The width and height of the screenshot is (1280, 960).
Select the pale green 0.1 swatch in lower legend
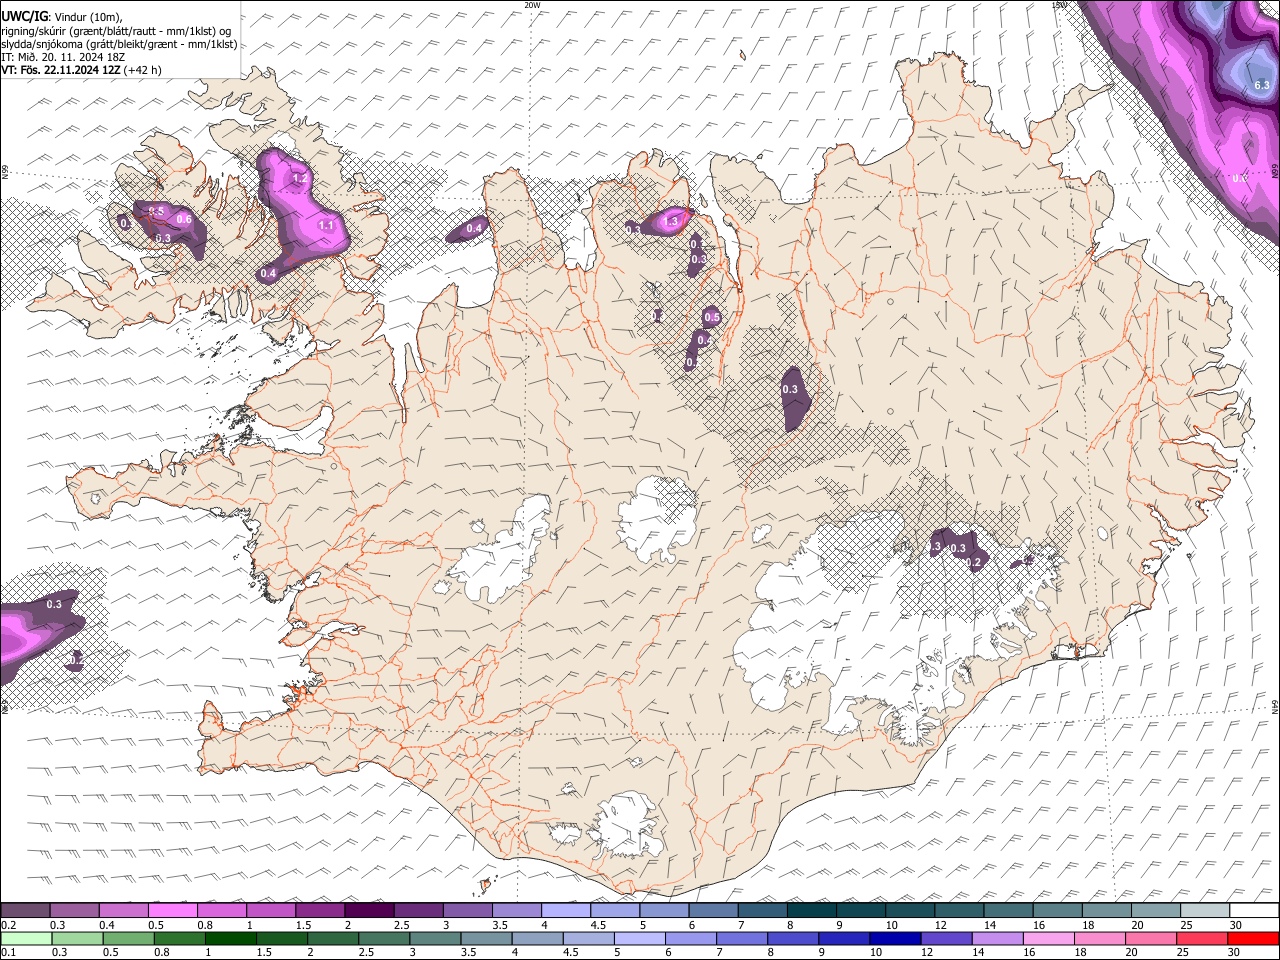point(26,938)
